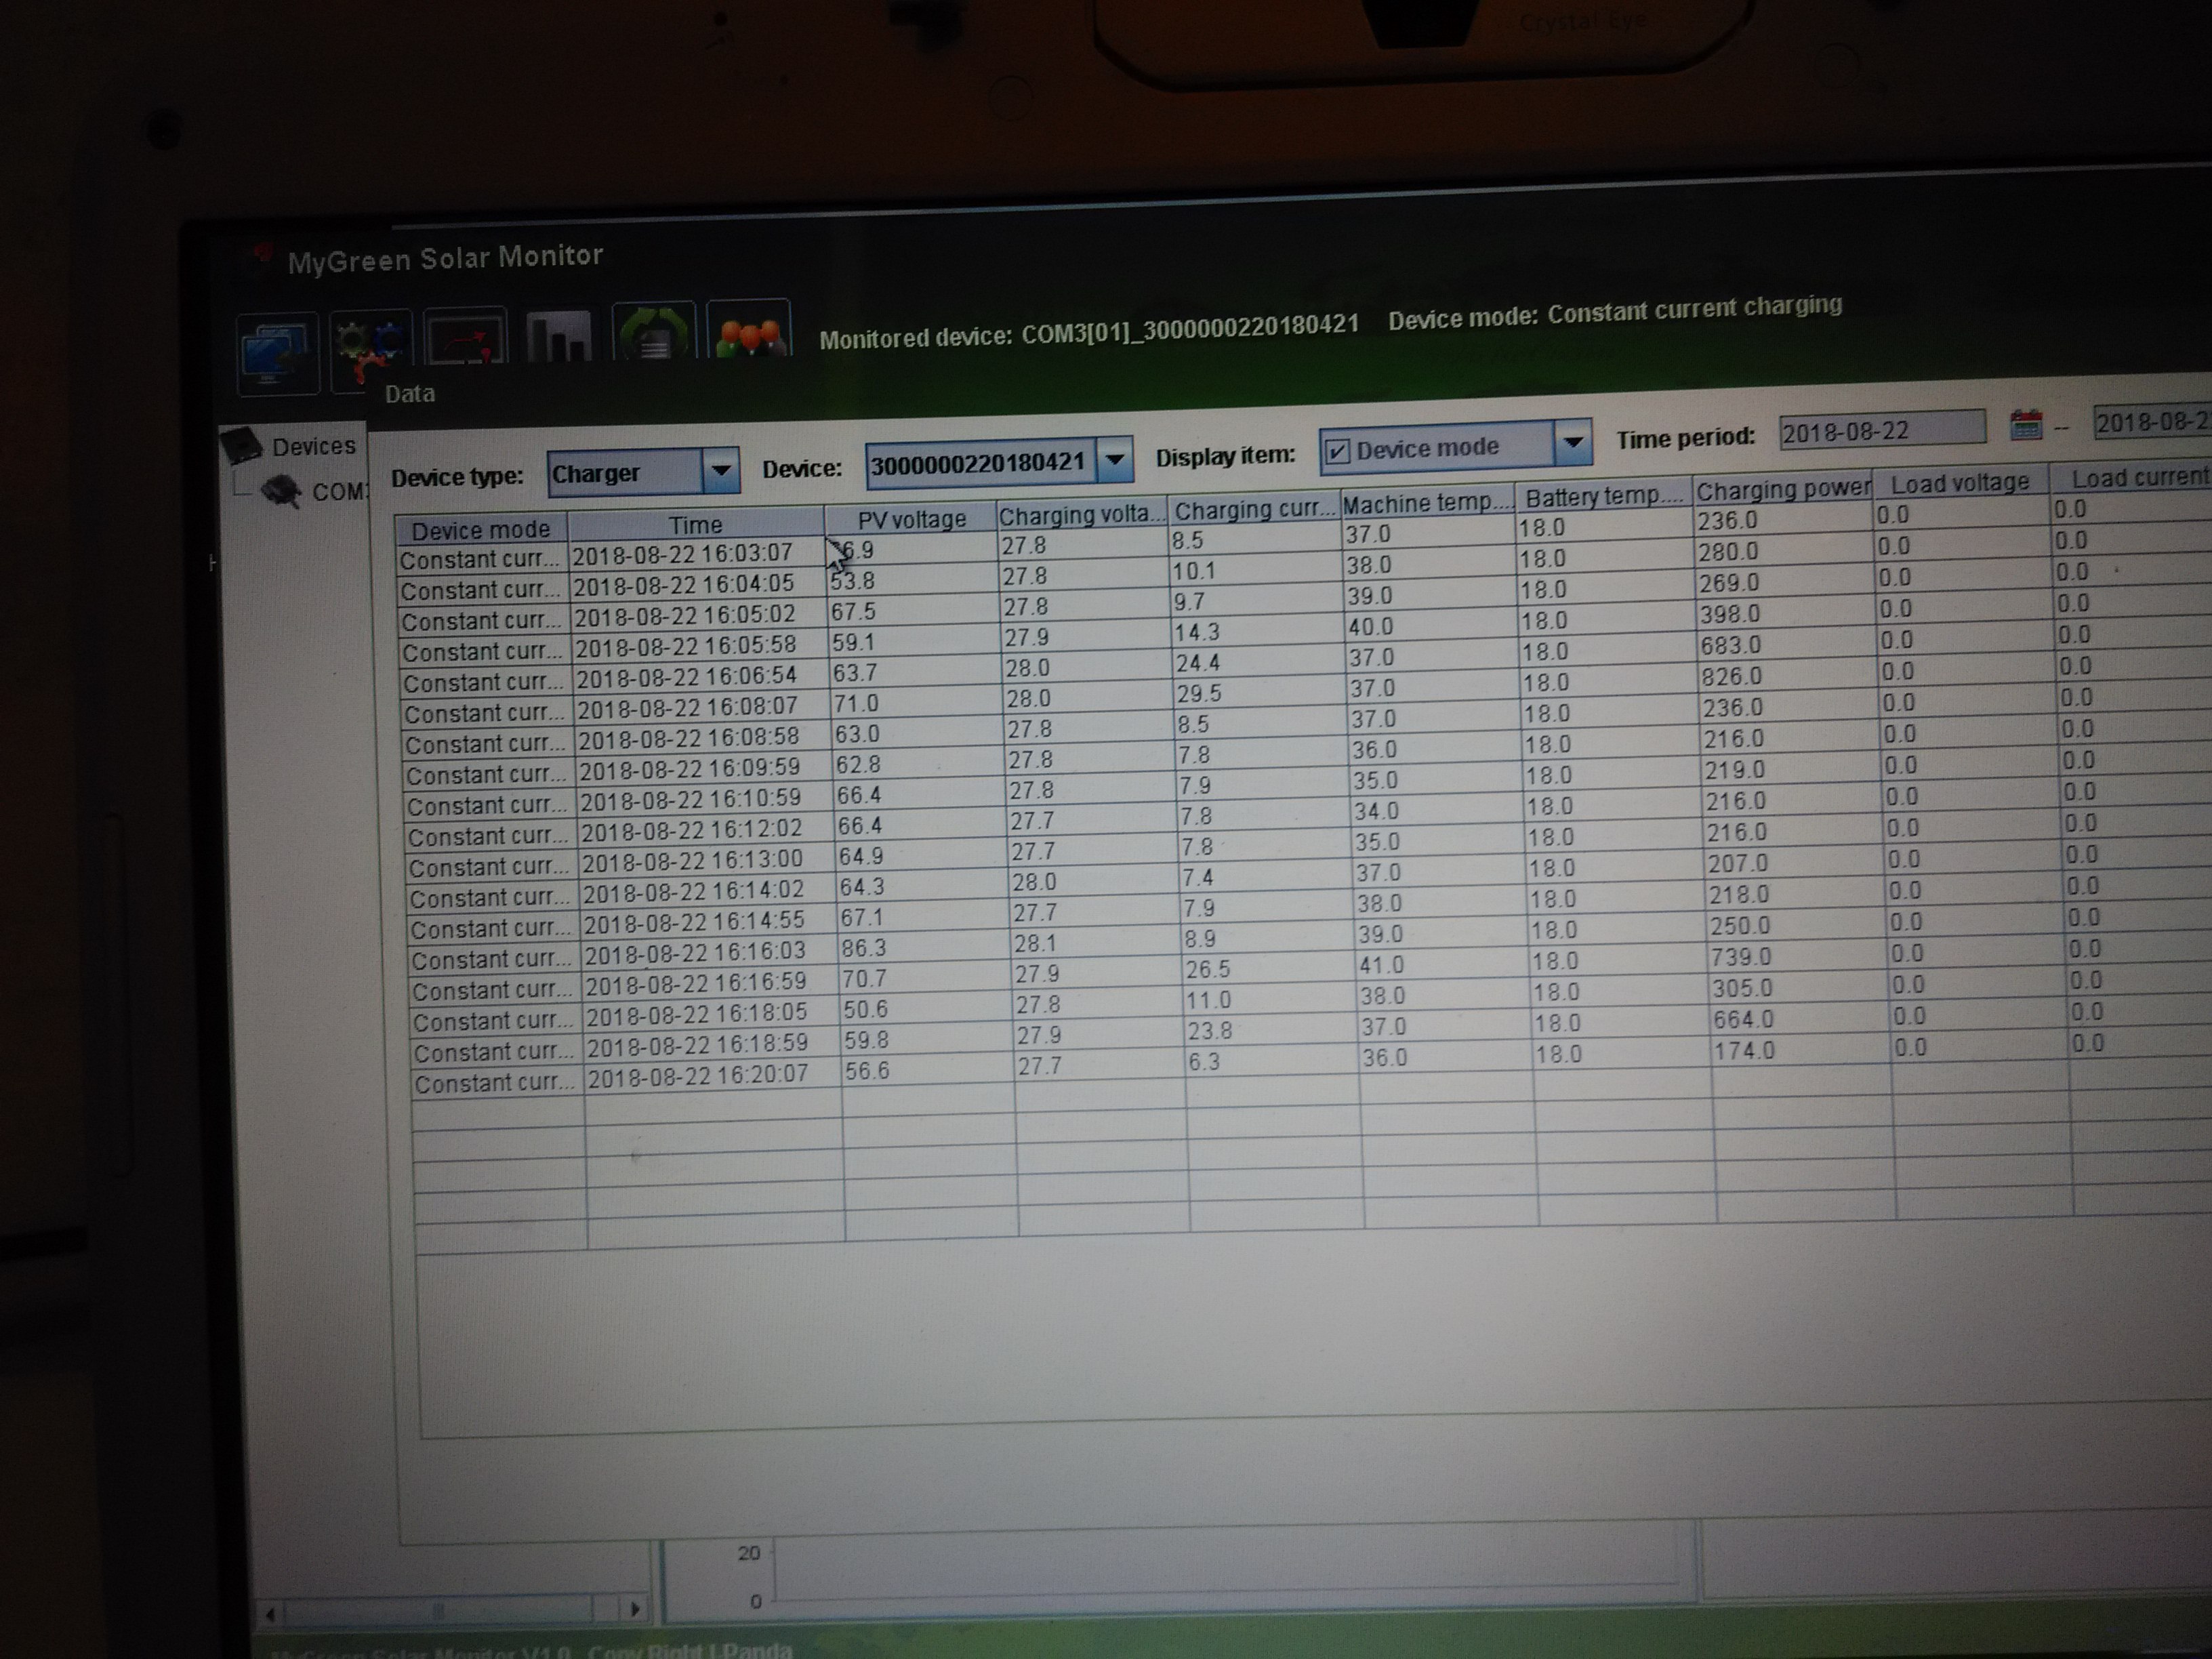2212x1659 pixels.
Task: Open the Device serial number dropdown
Action: click(x=1114, y=460)
